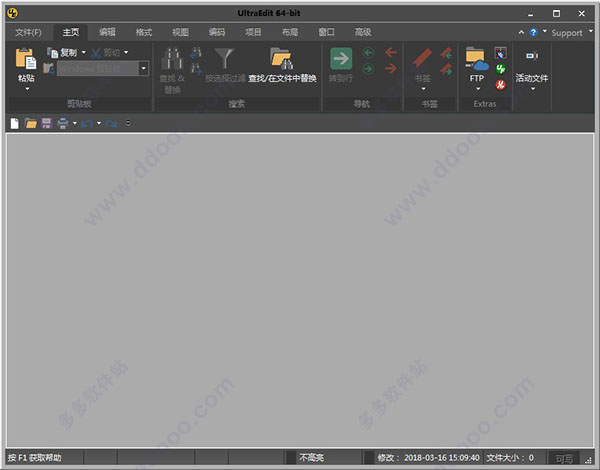Open the undo history dropdown arrow
The height and width of the screenshot is (470, 600).
(99, 123)
